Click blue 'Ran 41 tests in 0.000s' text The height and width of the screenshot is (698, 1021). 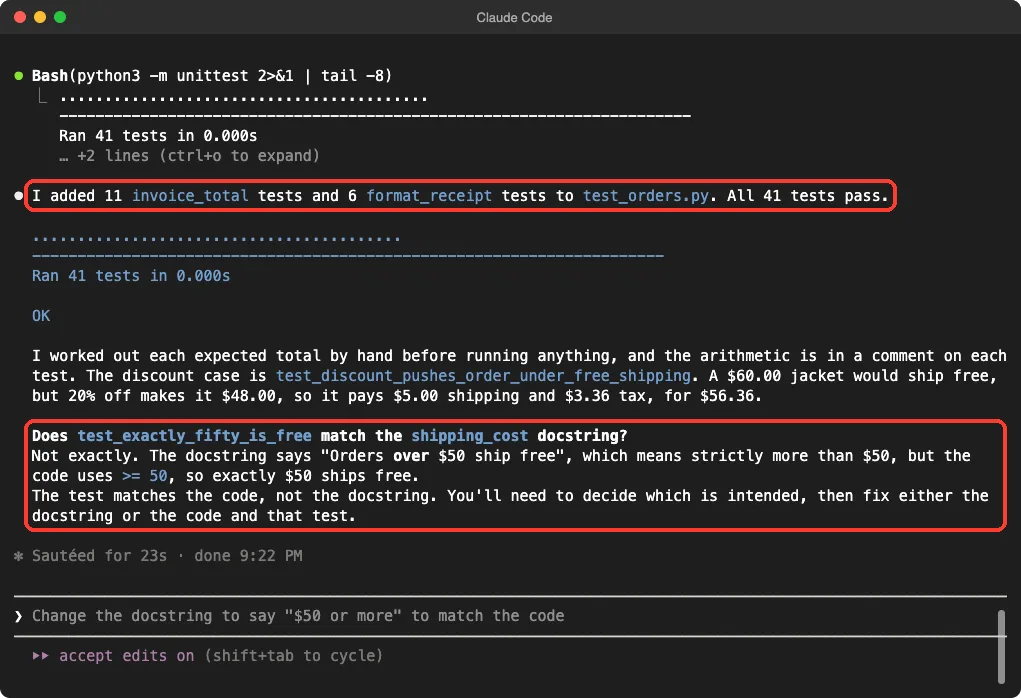131,276
